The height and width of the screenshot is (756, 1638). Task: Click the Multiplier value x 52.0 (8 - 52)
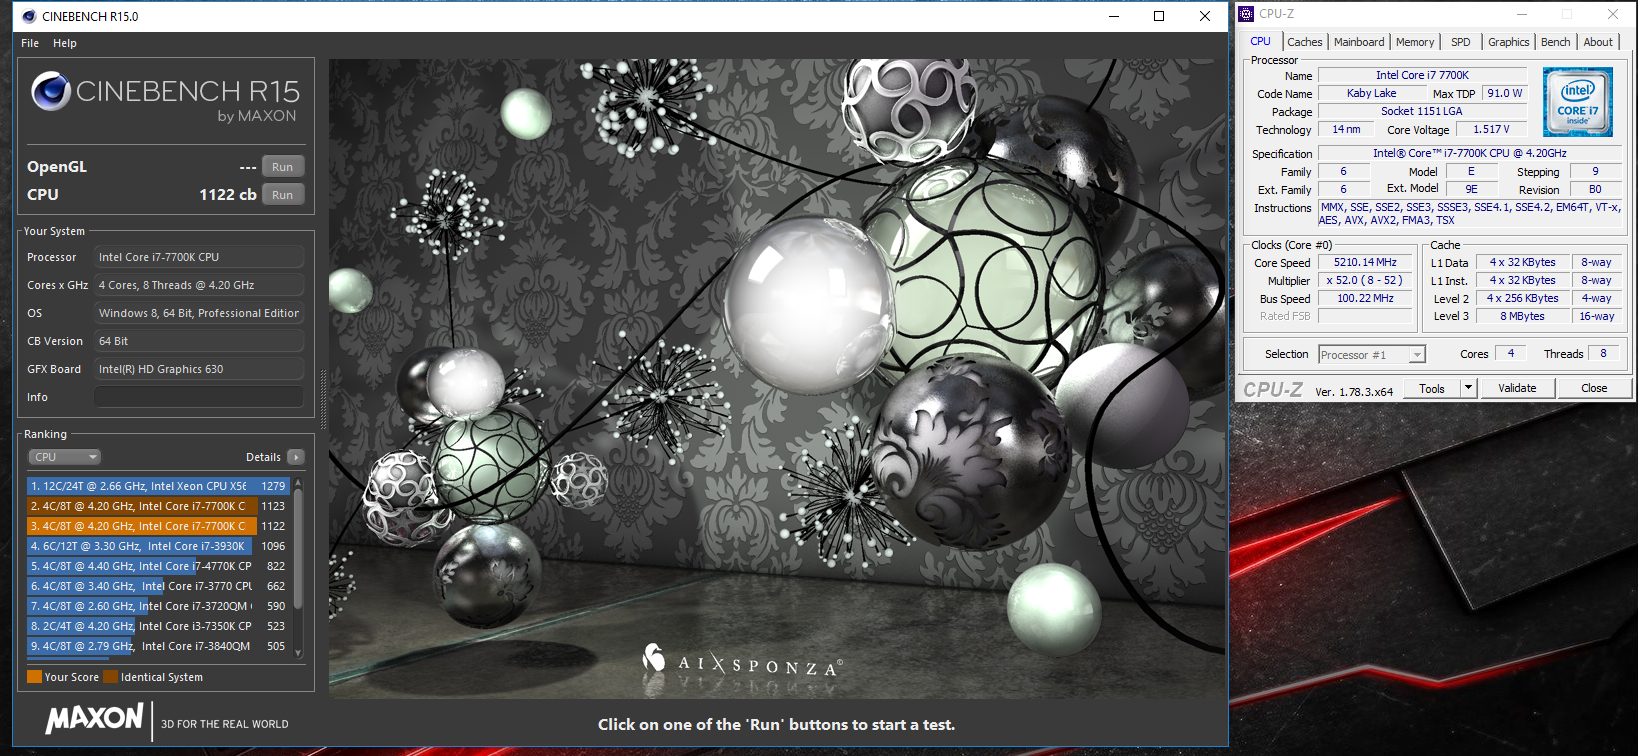(1365, 281)
